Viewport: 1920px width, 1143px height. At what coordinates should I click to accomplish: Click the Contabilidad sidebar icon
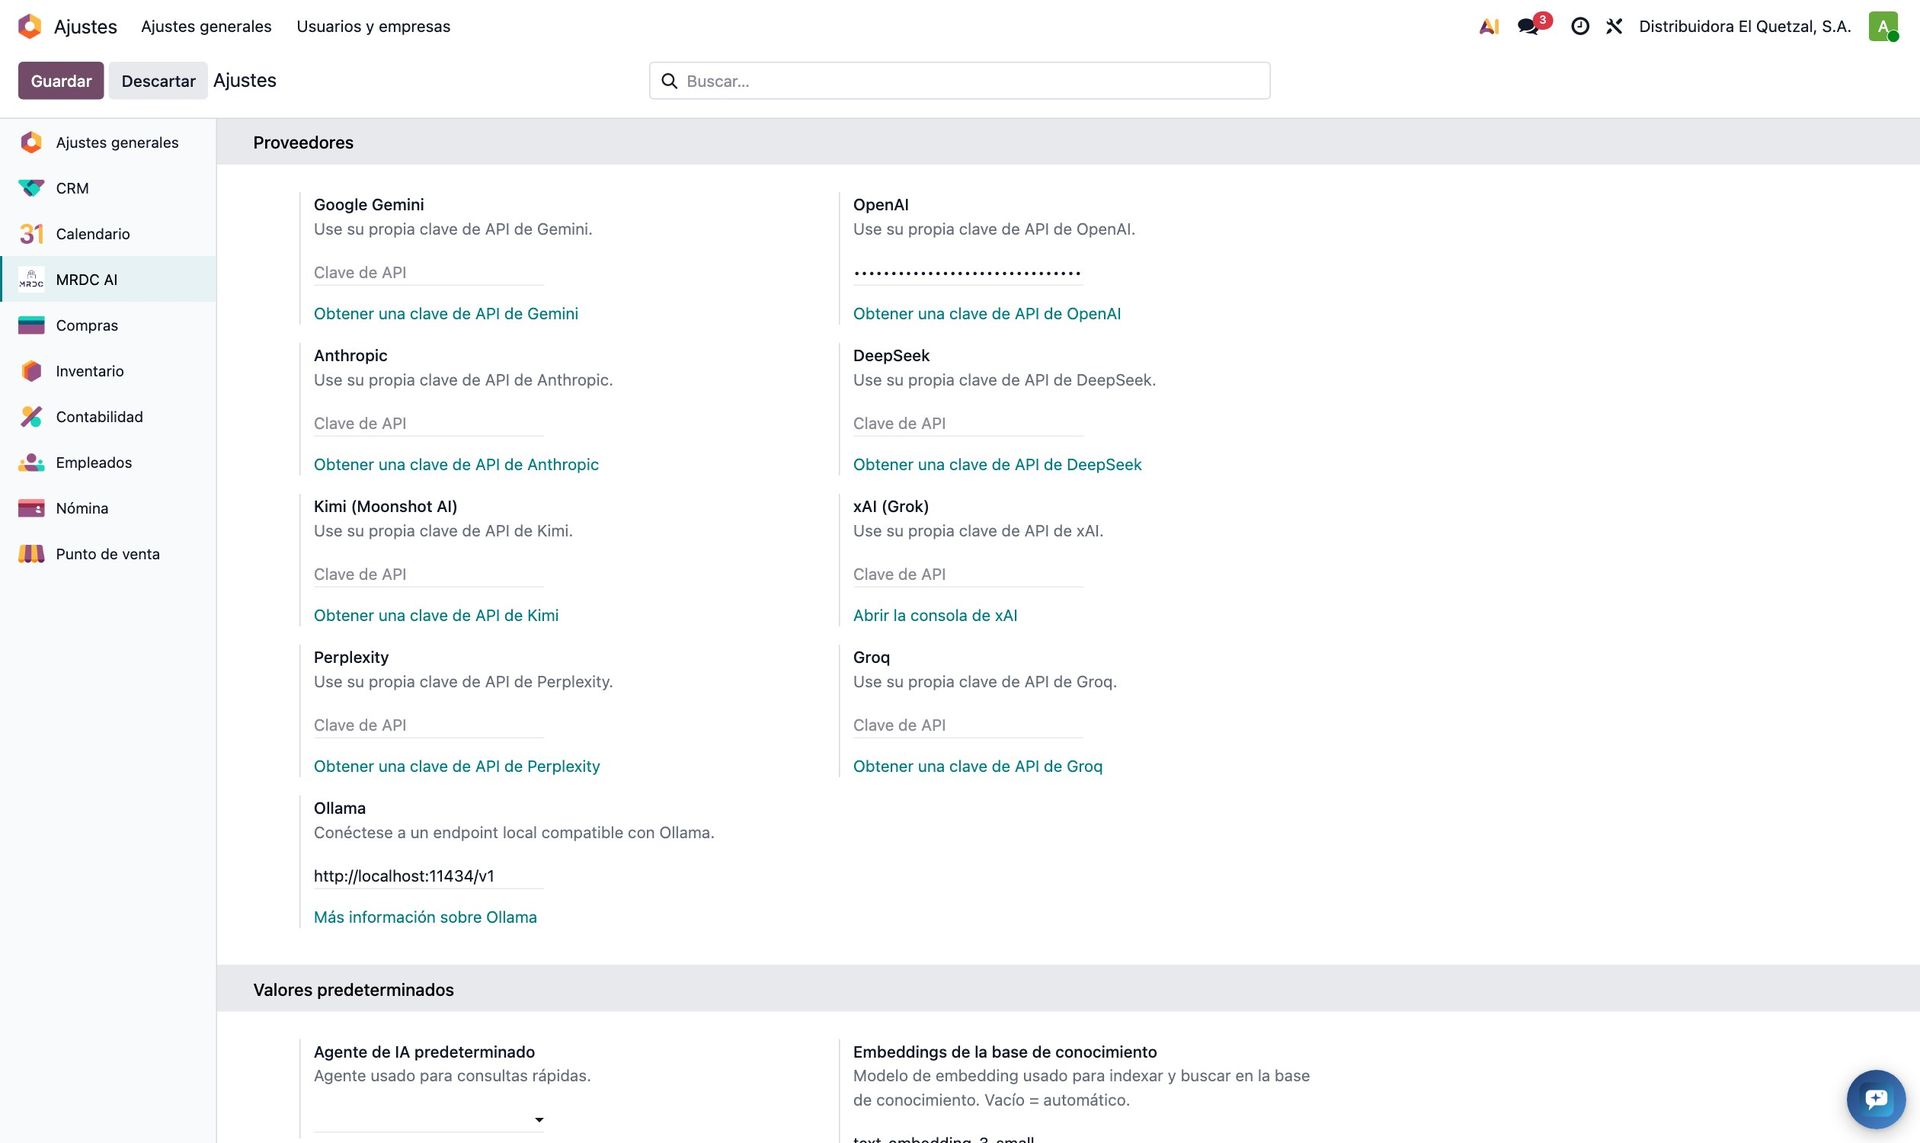coord(31,417)
